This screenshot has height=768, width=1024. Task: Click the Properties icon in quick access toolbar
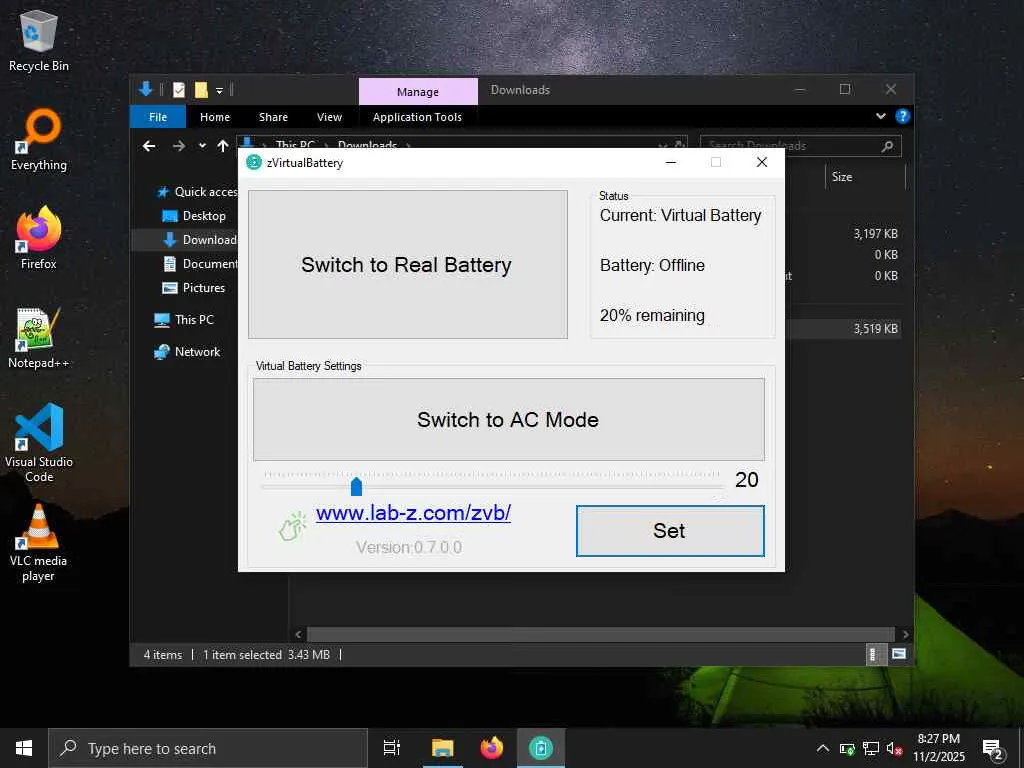click(x=178, y=90)
